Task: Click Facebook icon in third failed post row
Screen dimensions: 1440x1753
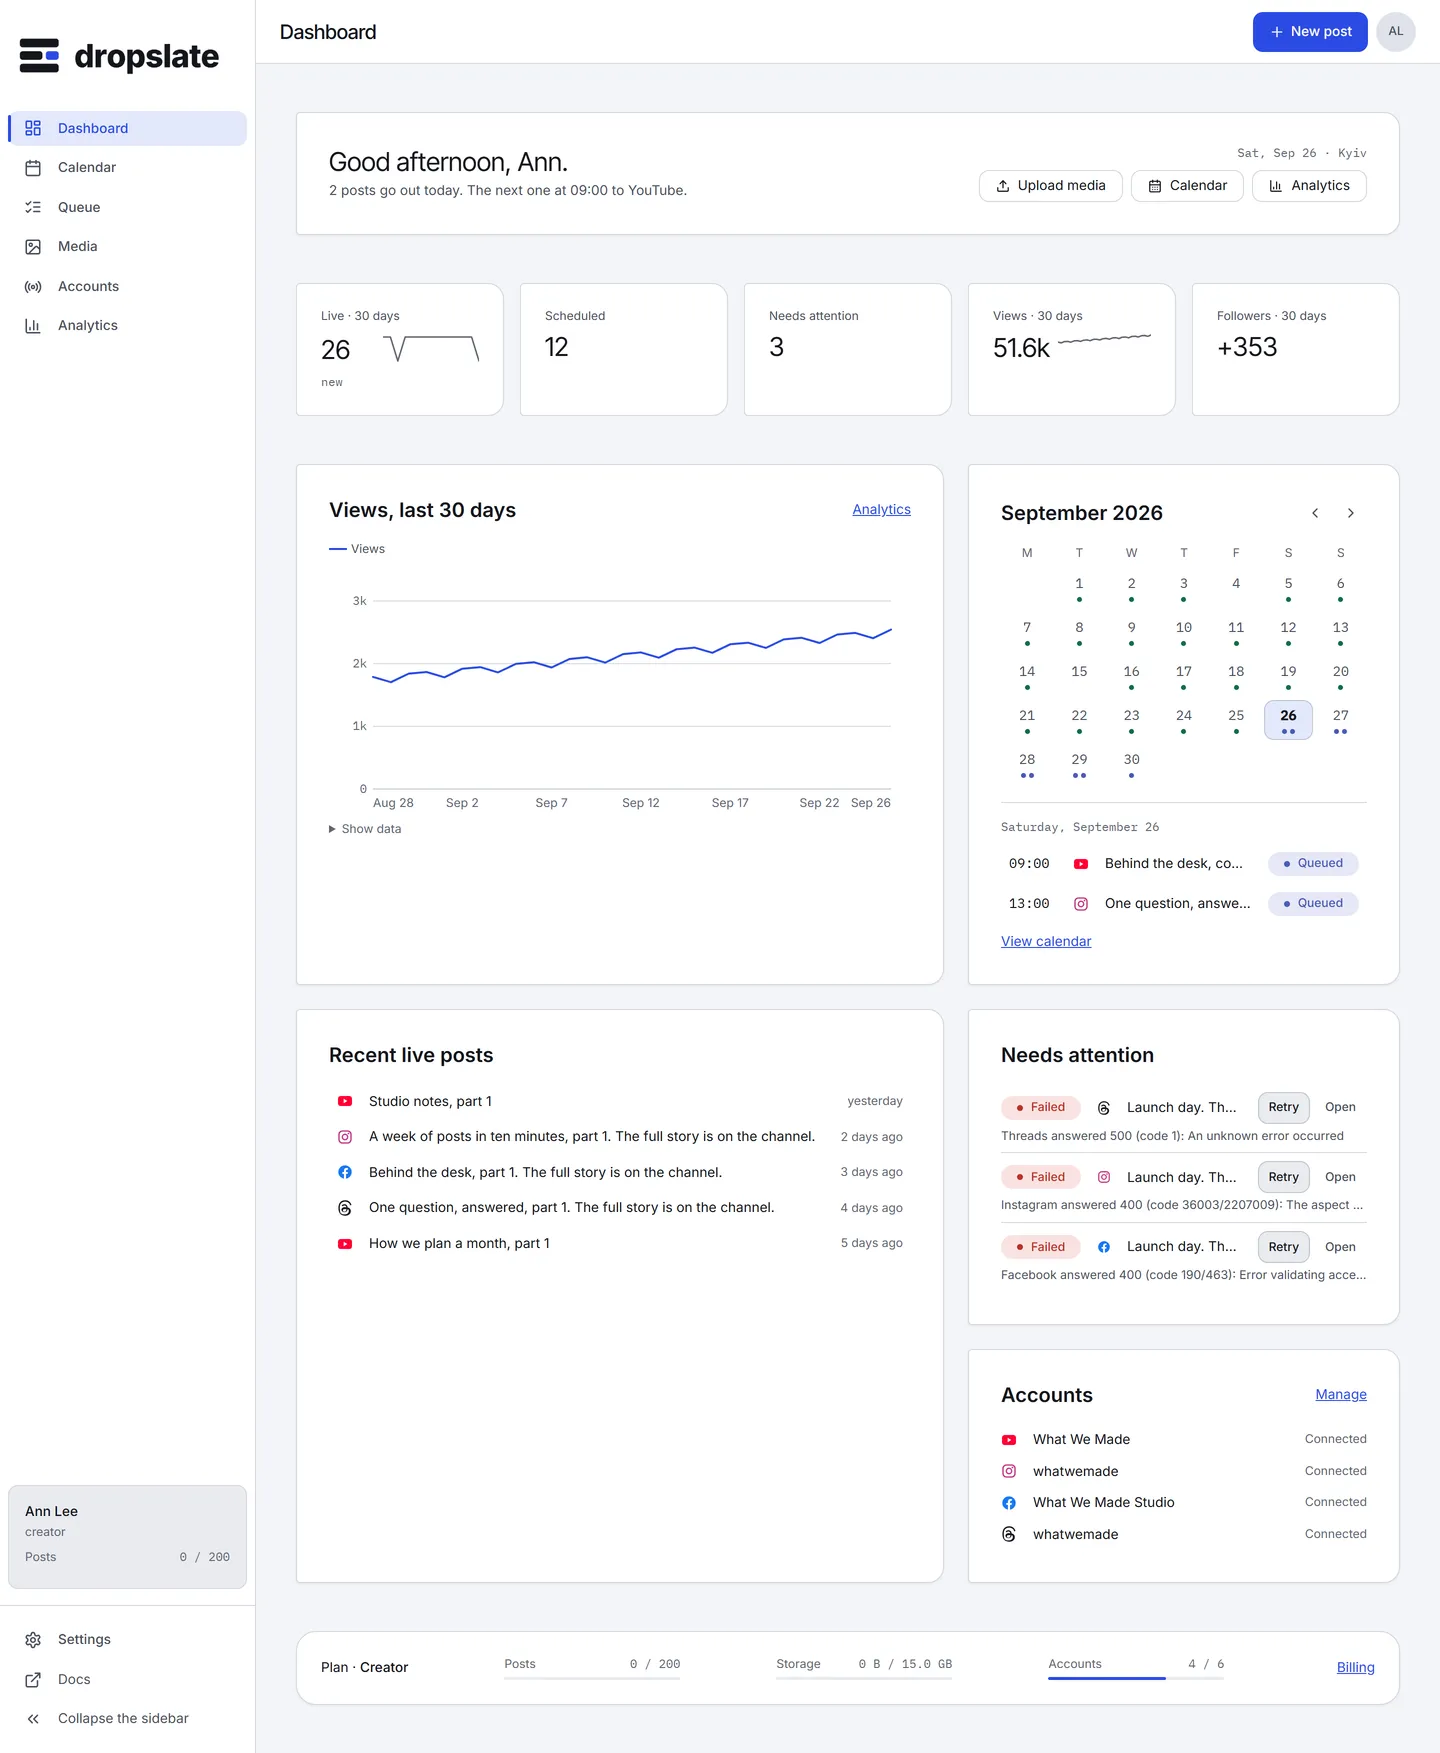Action: click(x=1104, y=1247)
